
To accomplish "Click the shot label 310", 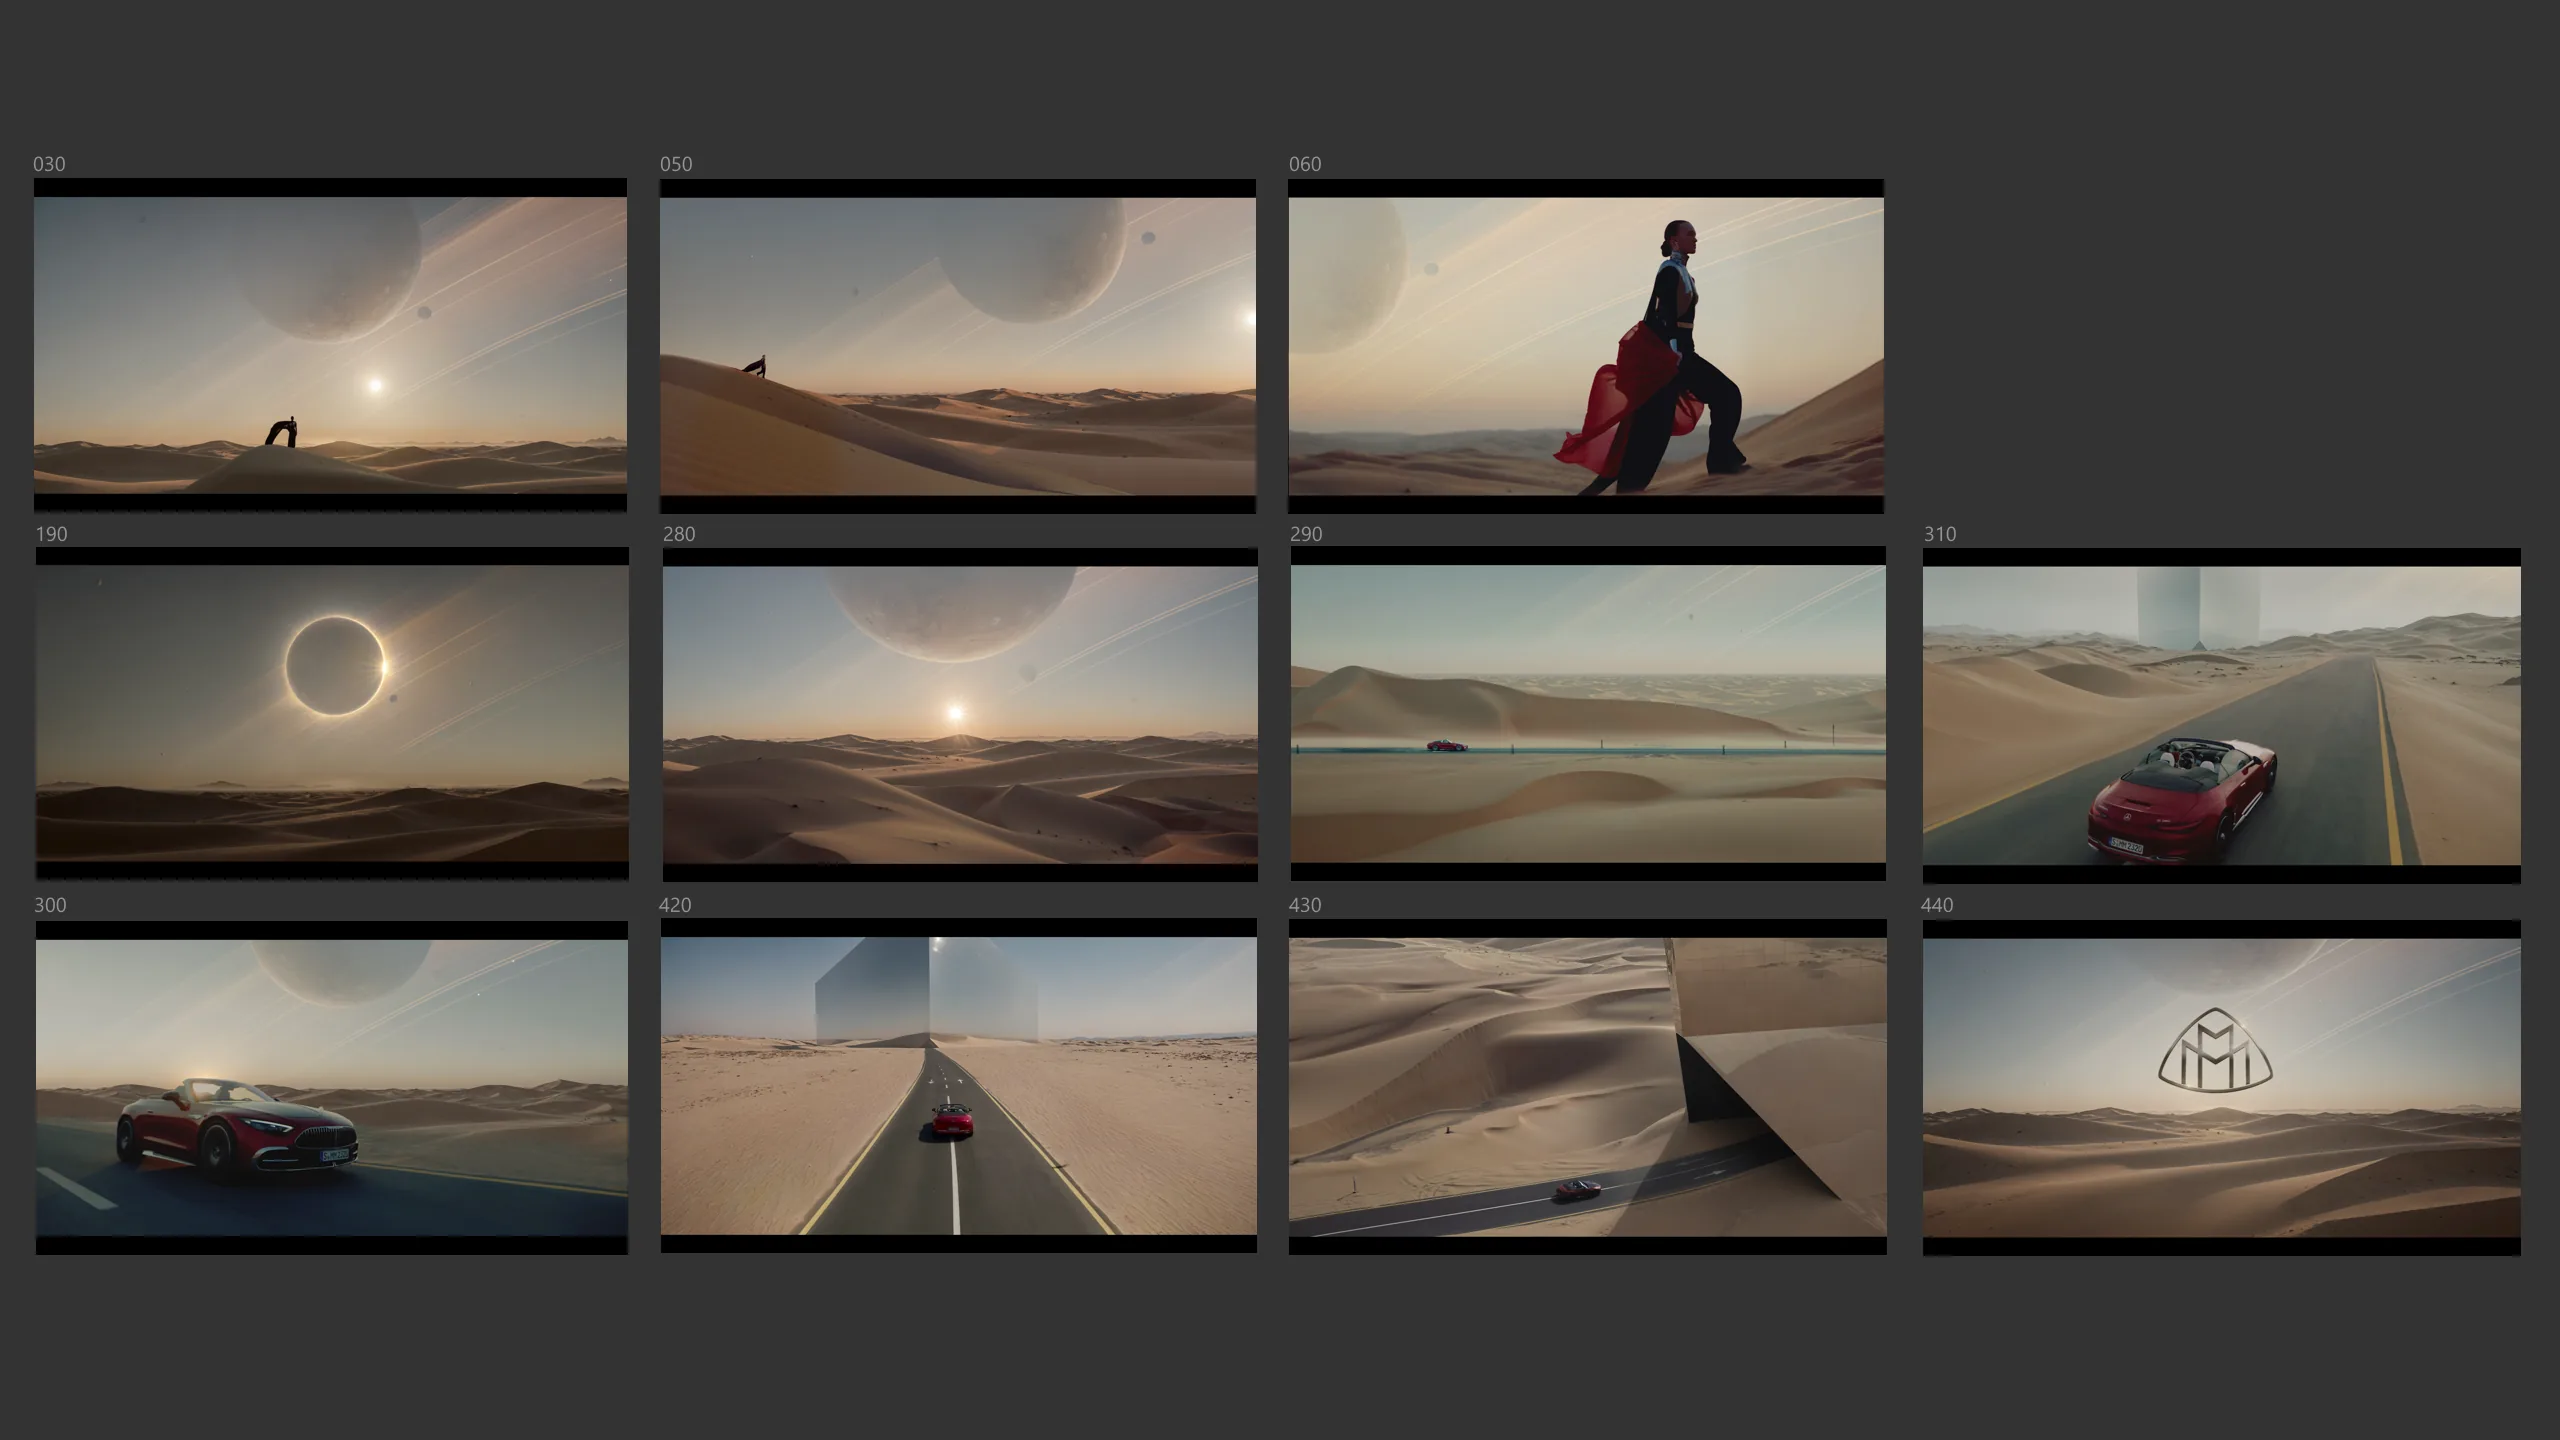I will coord(1940,534).
